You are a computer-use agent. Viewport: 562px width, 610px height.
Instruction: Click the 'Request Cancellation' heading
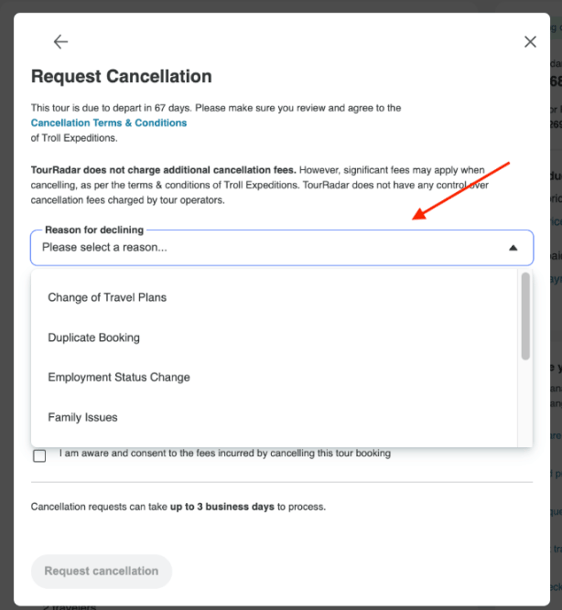tap(121, 76)
